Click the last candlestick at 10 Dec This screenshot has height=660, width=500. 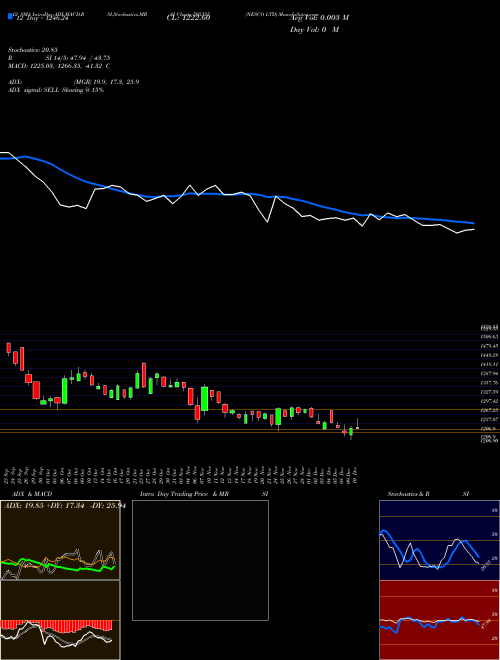[357, 424]
